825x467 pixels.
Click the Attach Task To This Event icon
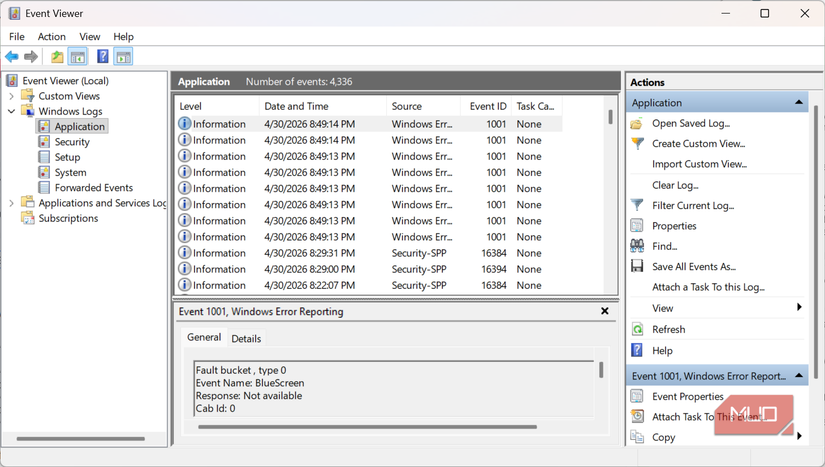tap(637, 417)
